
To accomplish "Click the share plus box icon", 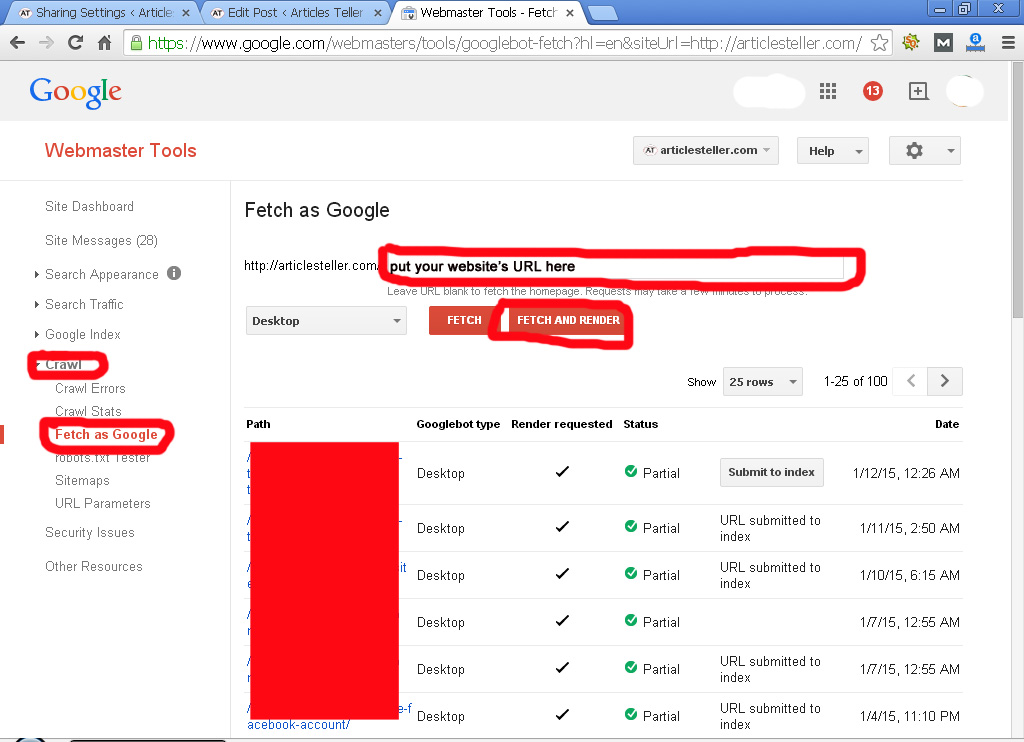I will (918, 91).
